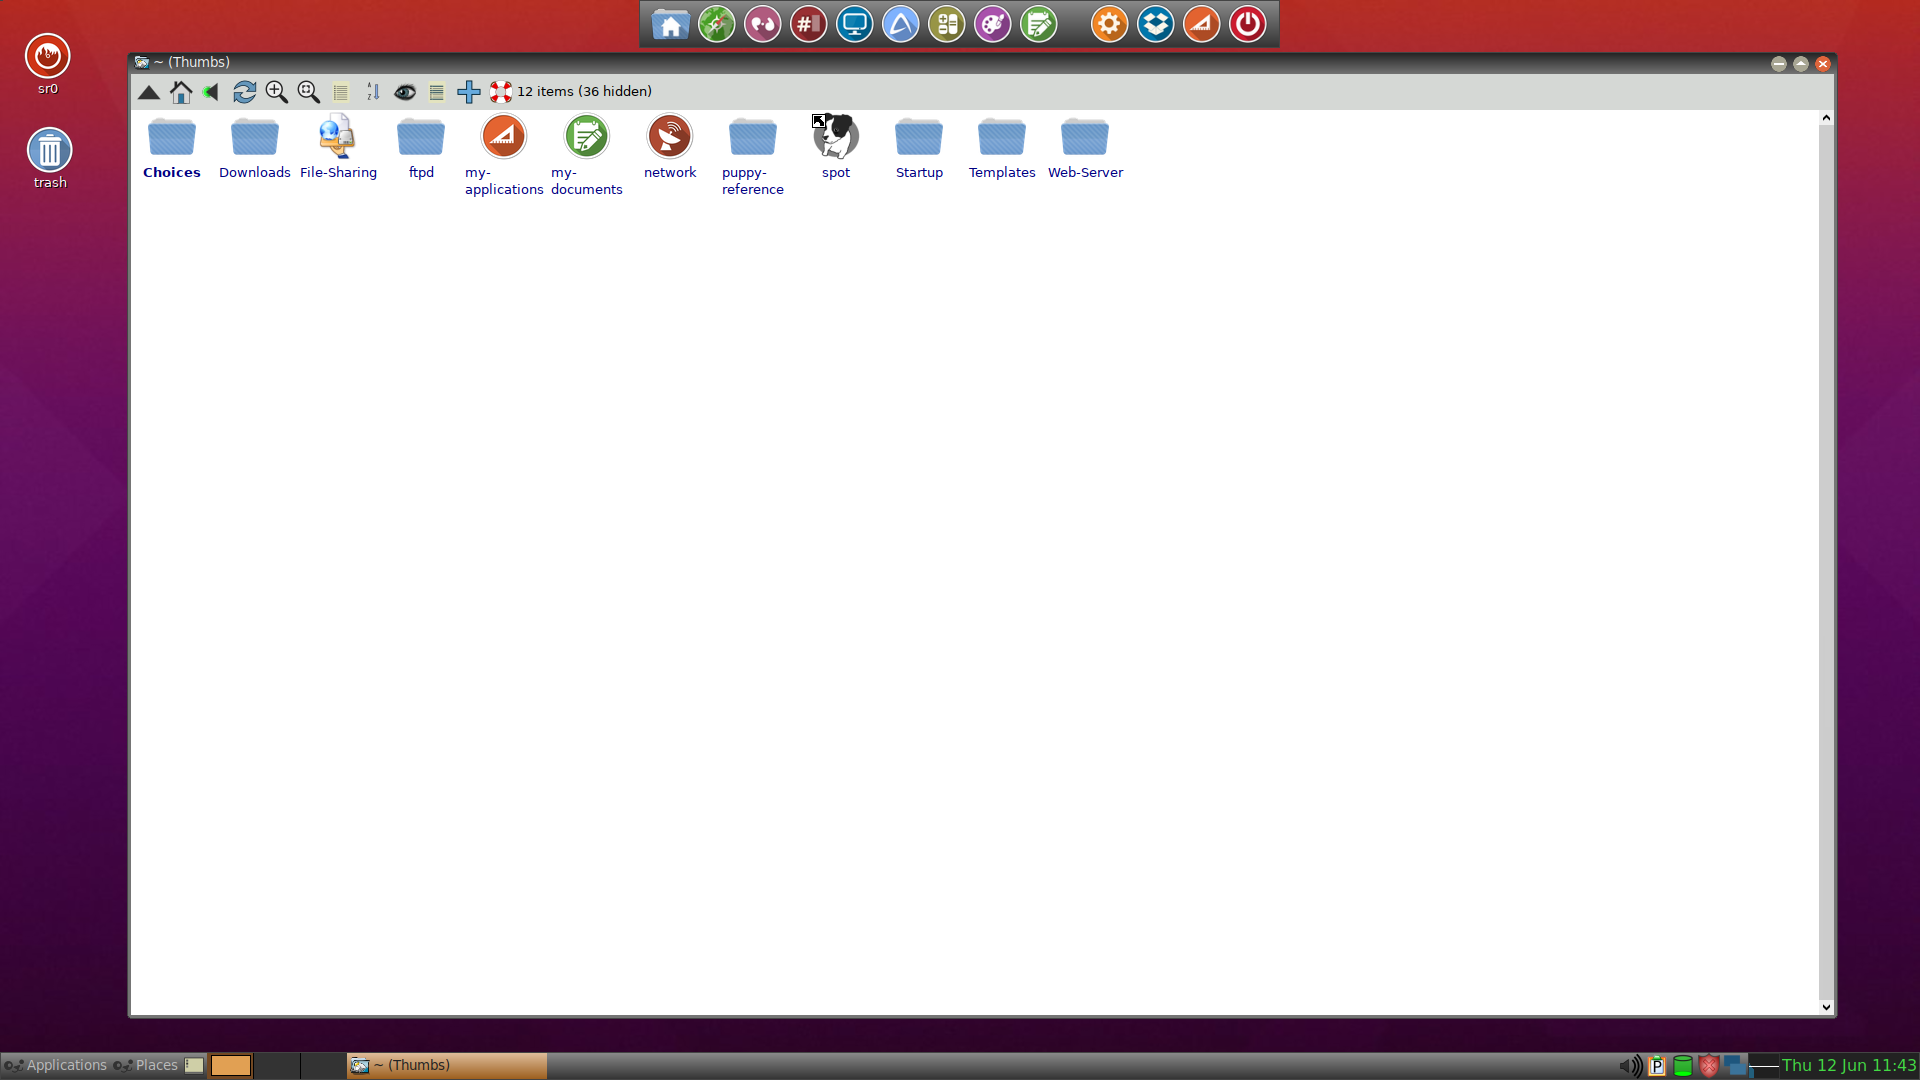Screen dimensions: 1920x1080
Task: Open the Templates folder
Action: tap(1002, 147)
